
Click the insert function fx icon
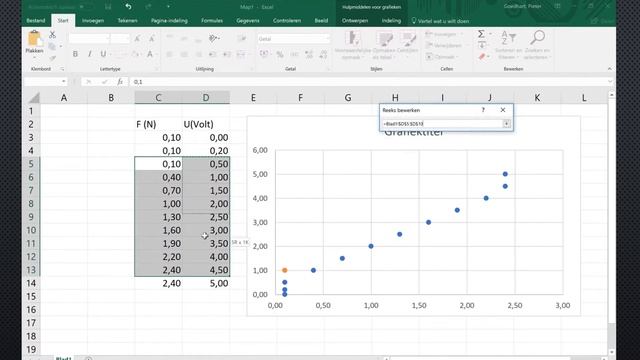coord(120,82)
